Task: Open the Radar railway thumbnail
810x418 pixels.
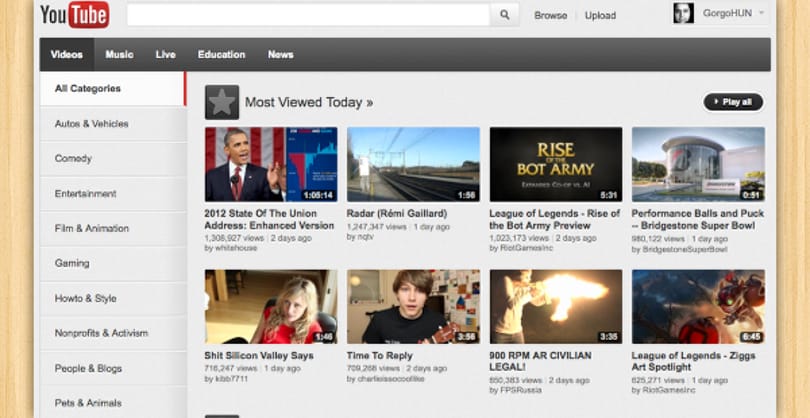Action: tap(413, 164)
